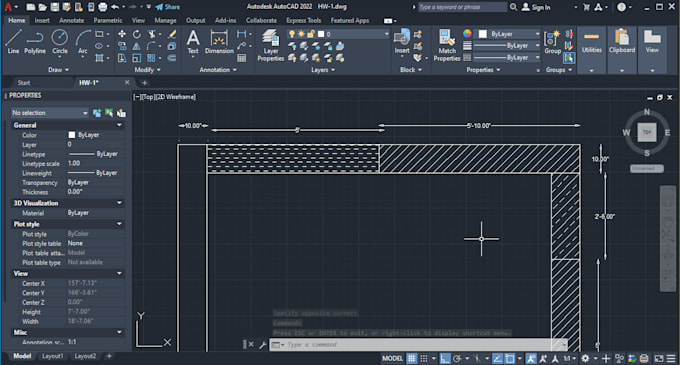Activate the Erase tool
680x365 pixels.
(172, 34)
